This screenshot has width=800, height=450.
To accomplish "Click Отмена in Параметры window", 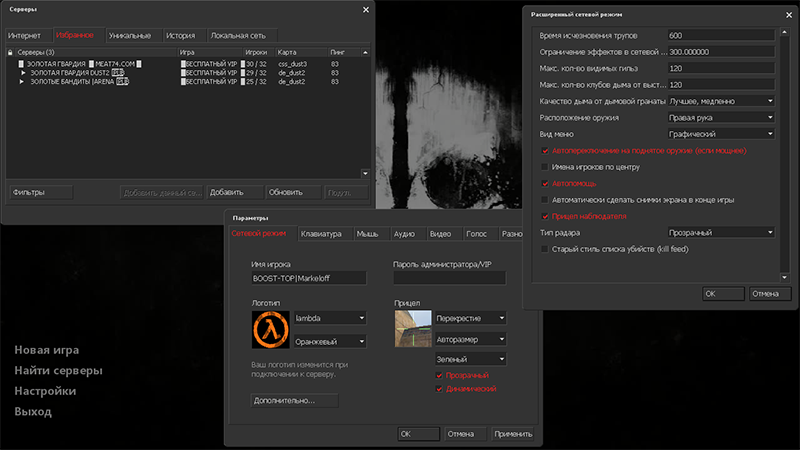I will tap(465, 434).
